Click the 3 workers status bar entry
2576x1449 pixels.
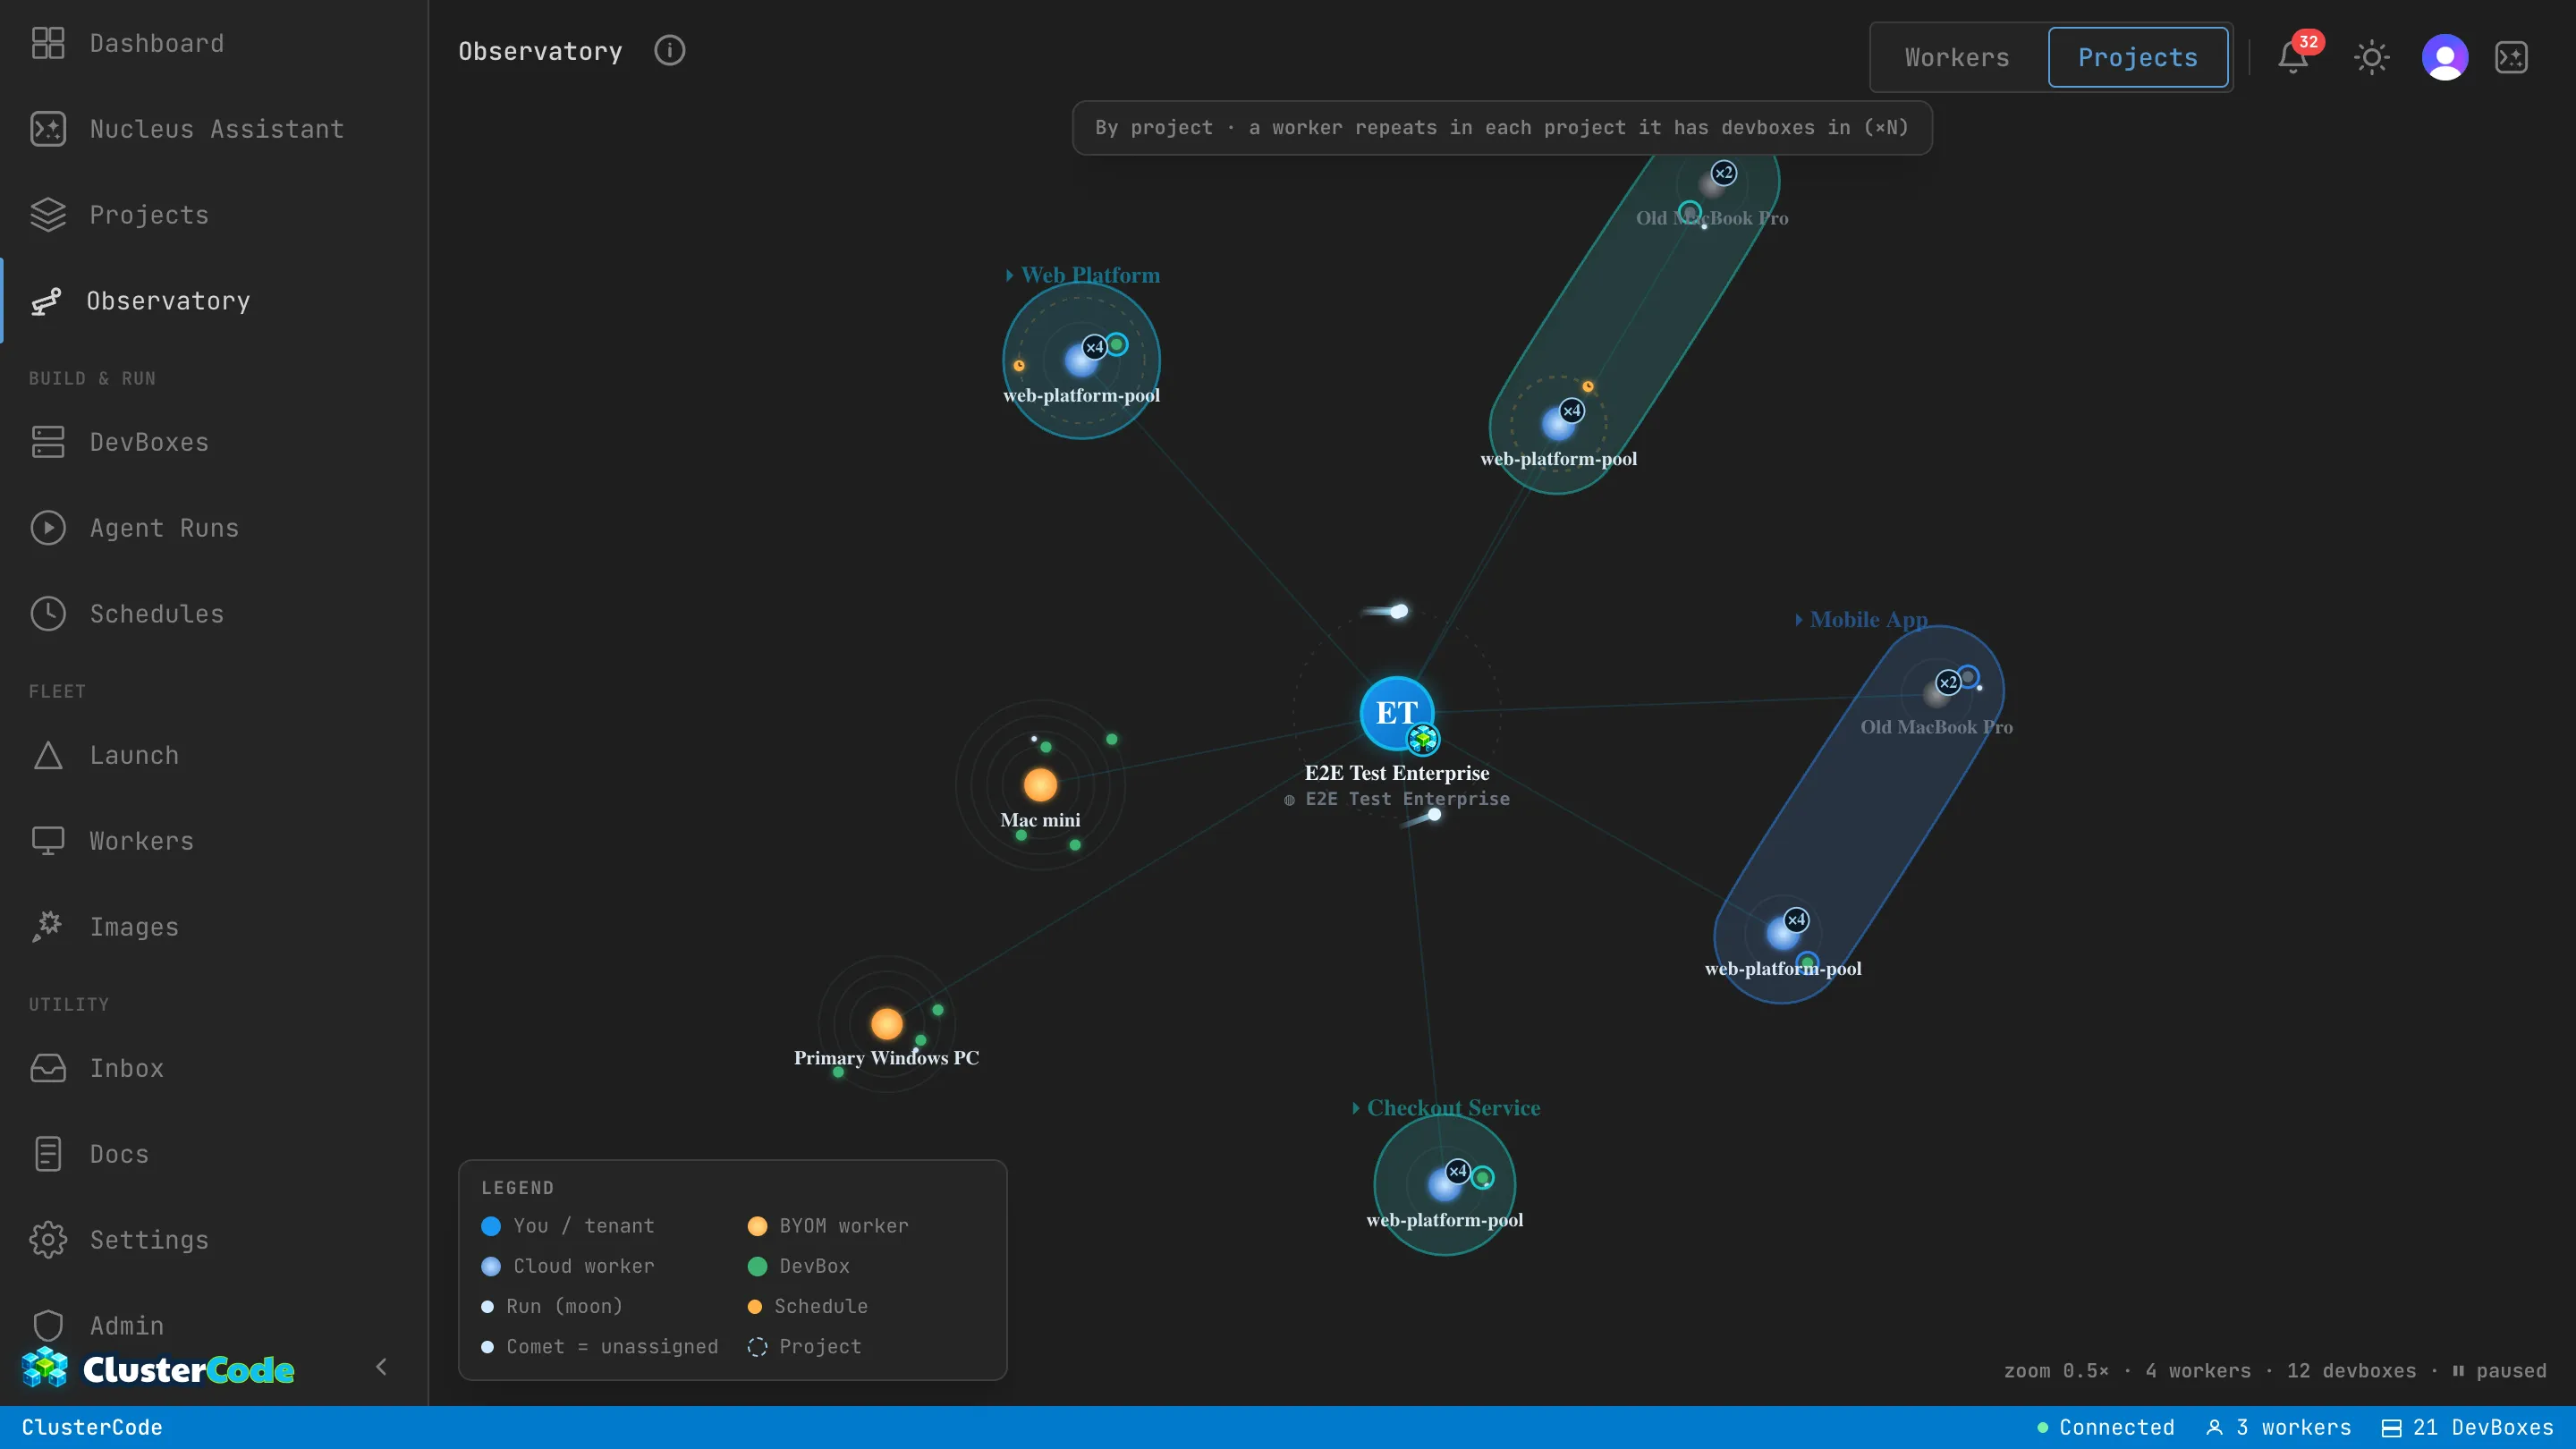2279,1428
